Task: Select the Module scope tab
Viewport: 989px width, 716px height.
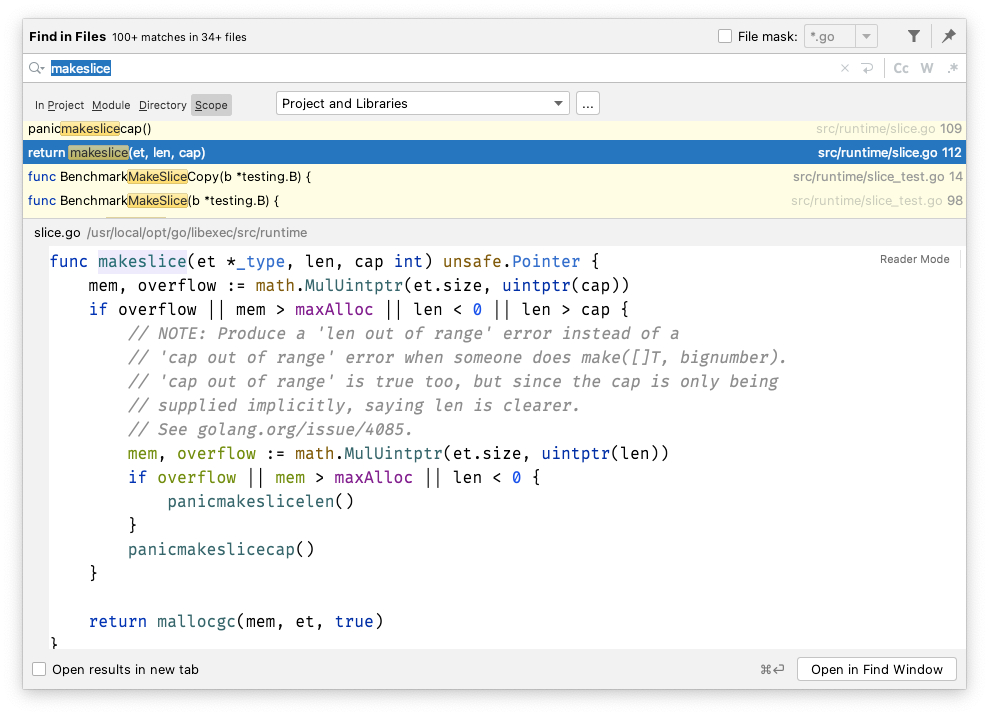Action: [111, 105]
